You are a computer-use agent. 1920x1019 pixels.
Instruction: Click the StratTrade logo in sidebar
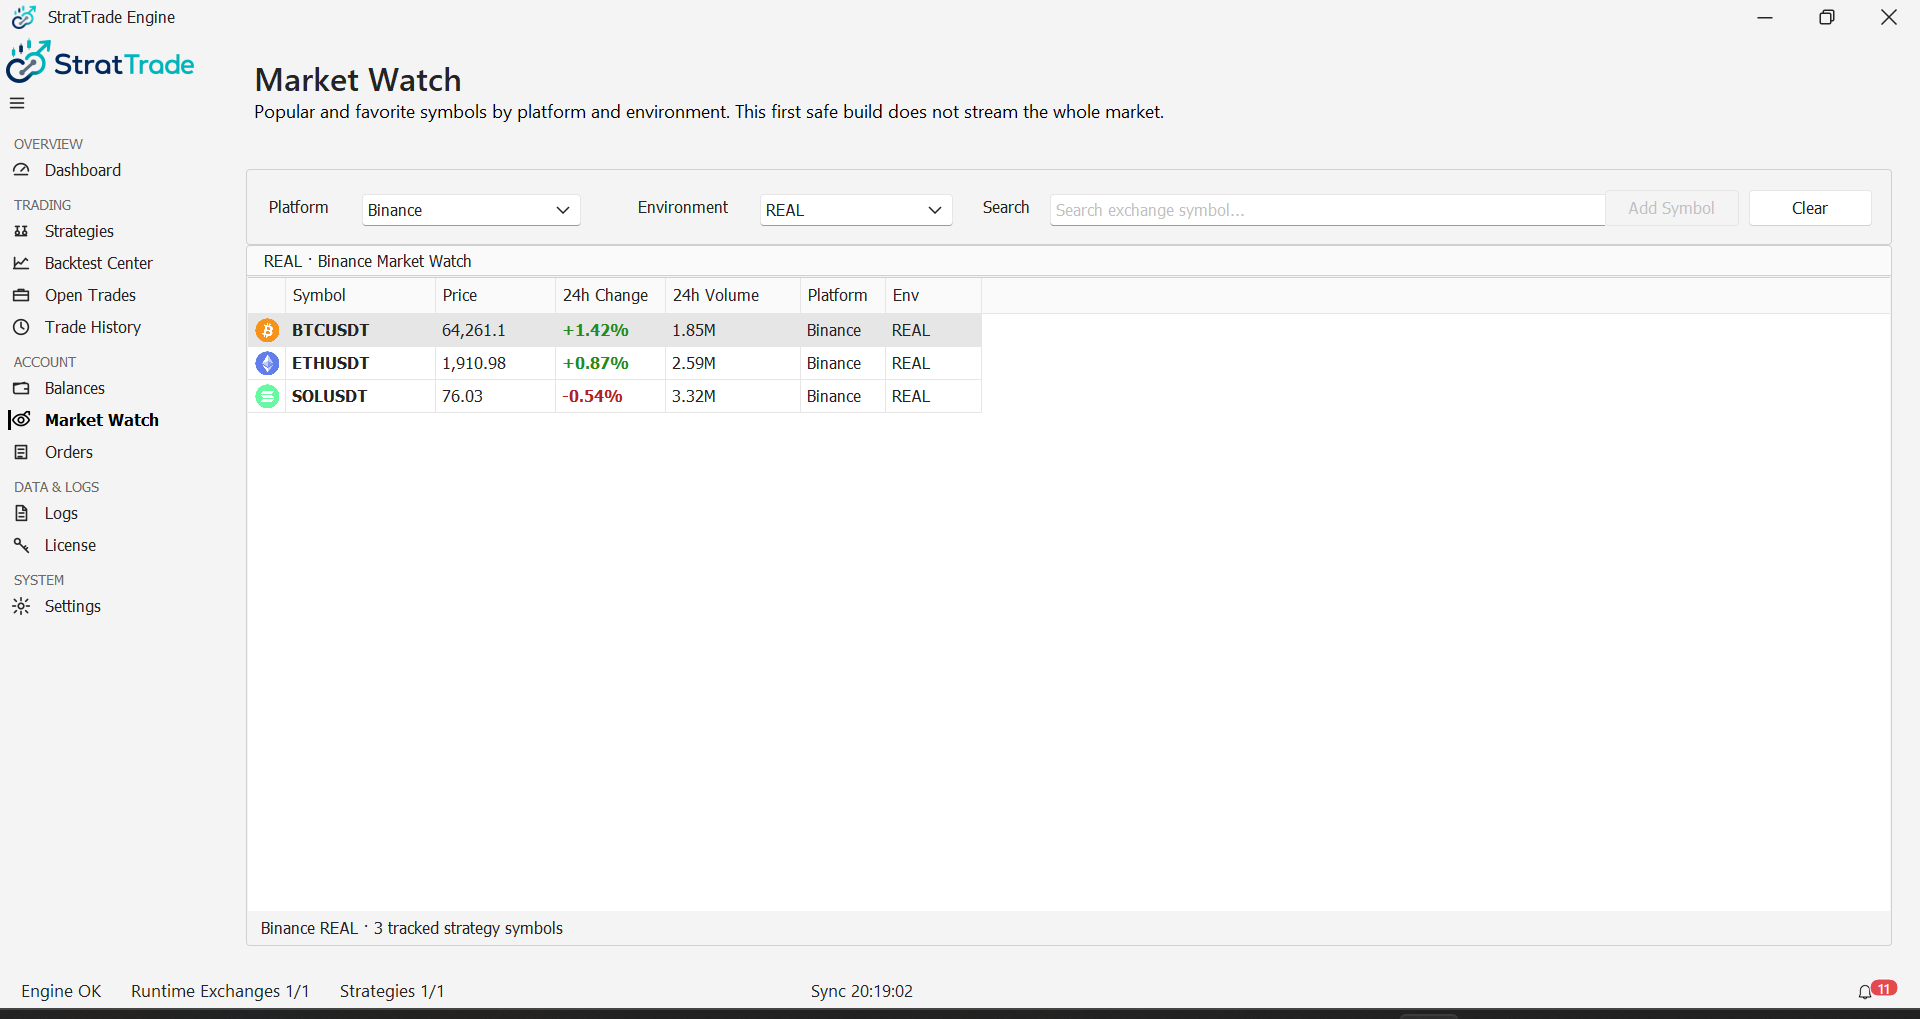click(x=100, y=62)
